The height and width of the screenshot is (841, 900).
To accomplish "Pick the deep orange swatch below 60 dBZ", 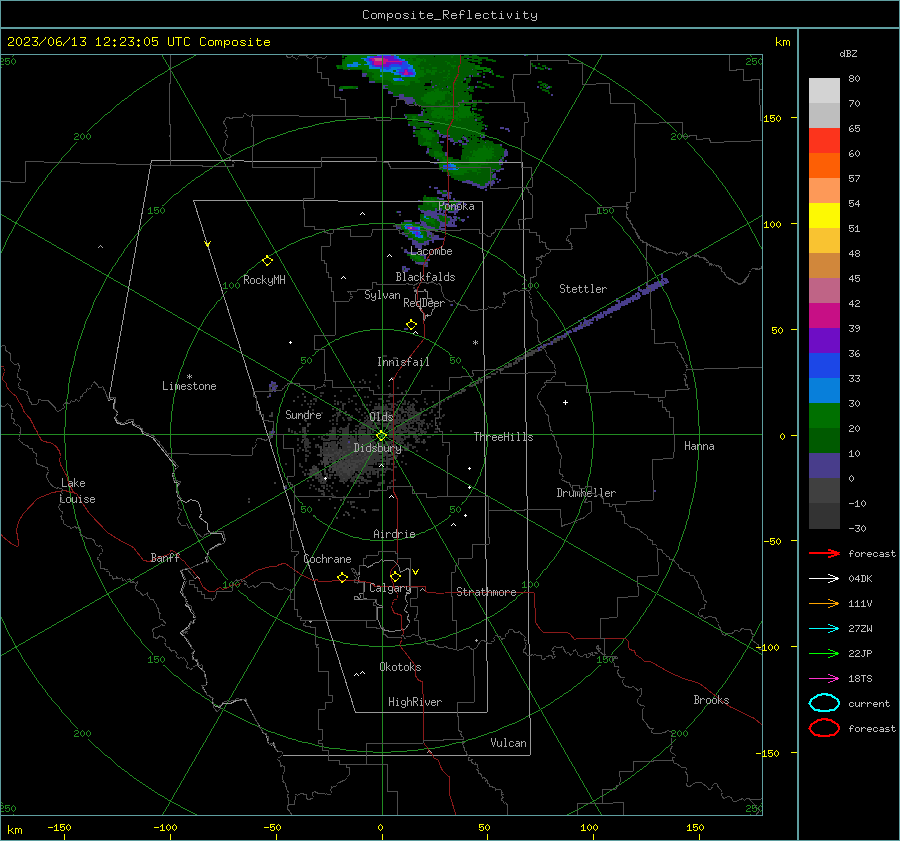I will pyautogui.click(x=824, y=166).
